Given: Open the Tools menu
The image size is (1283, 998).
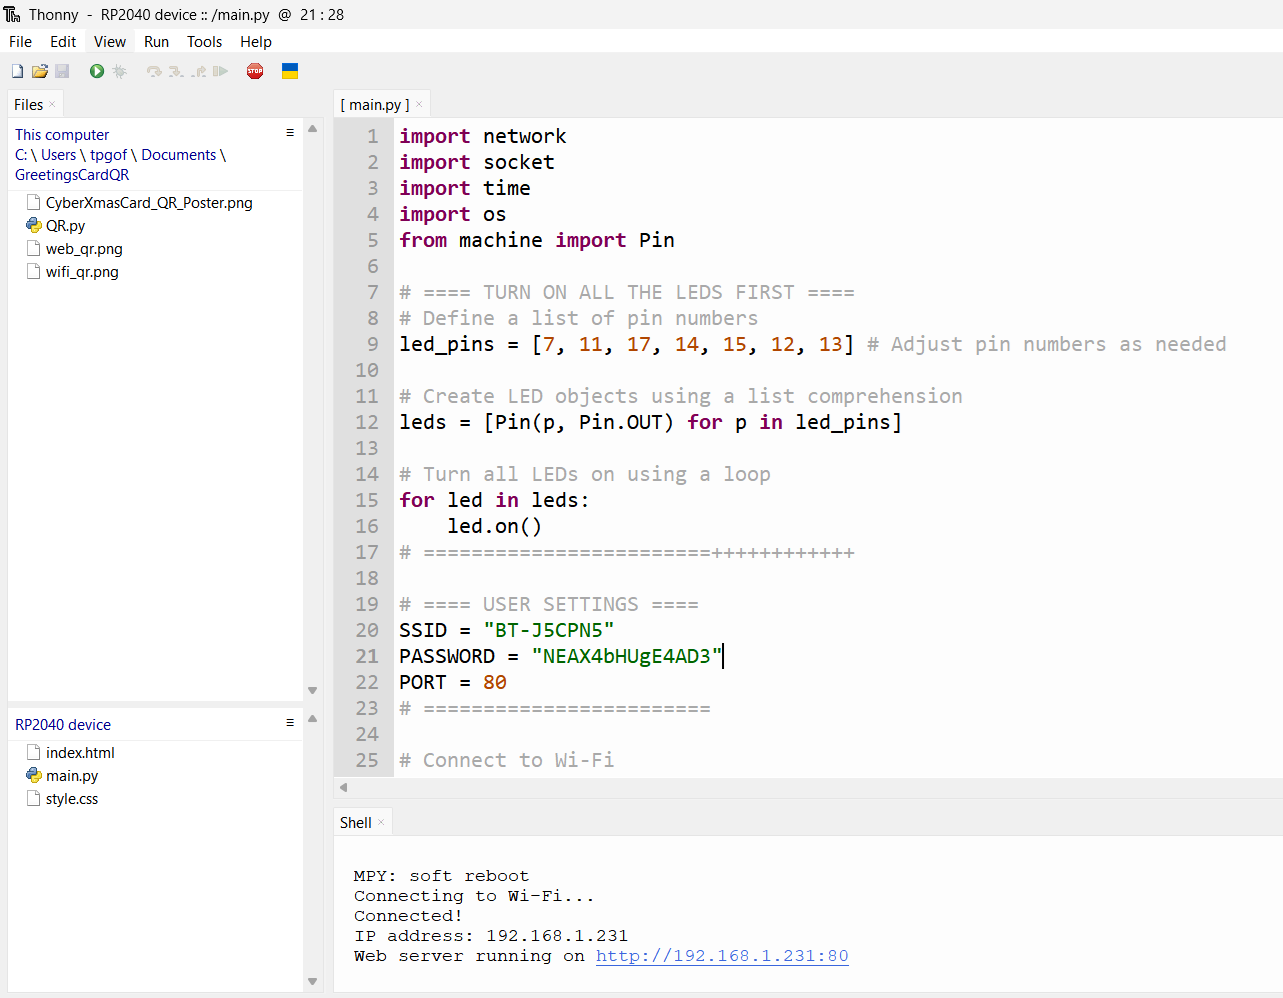Looking at the screenshot, I should [x=204, y=42].
